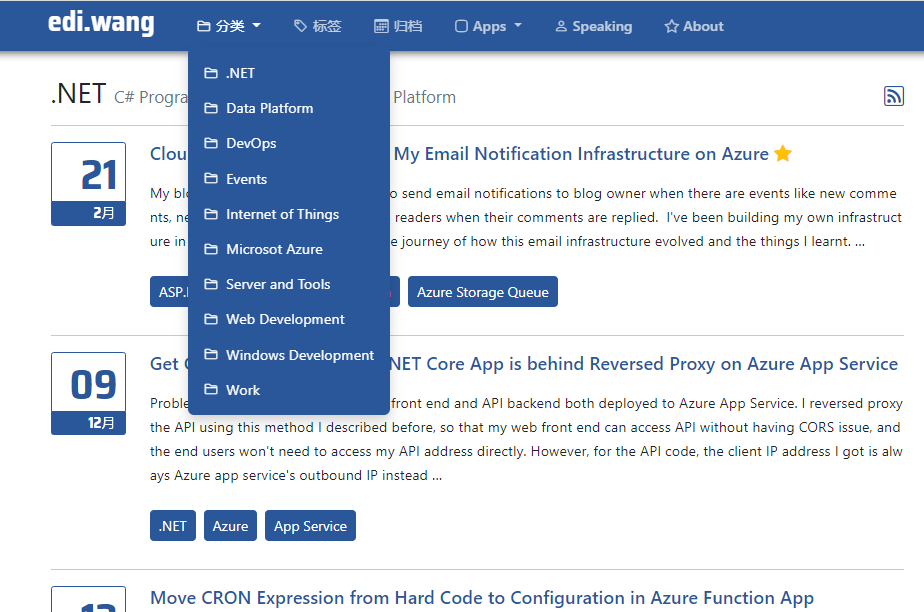Click folder icon next to Server and Tools
The image size is (924, 612).
coord(210,284)
